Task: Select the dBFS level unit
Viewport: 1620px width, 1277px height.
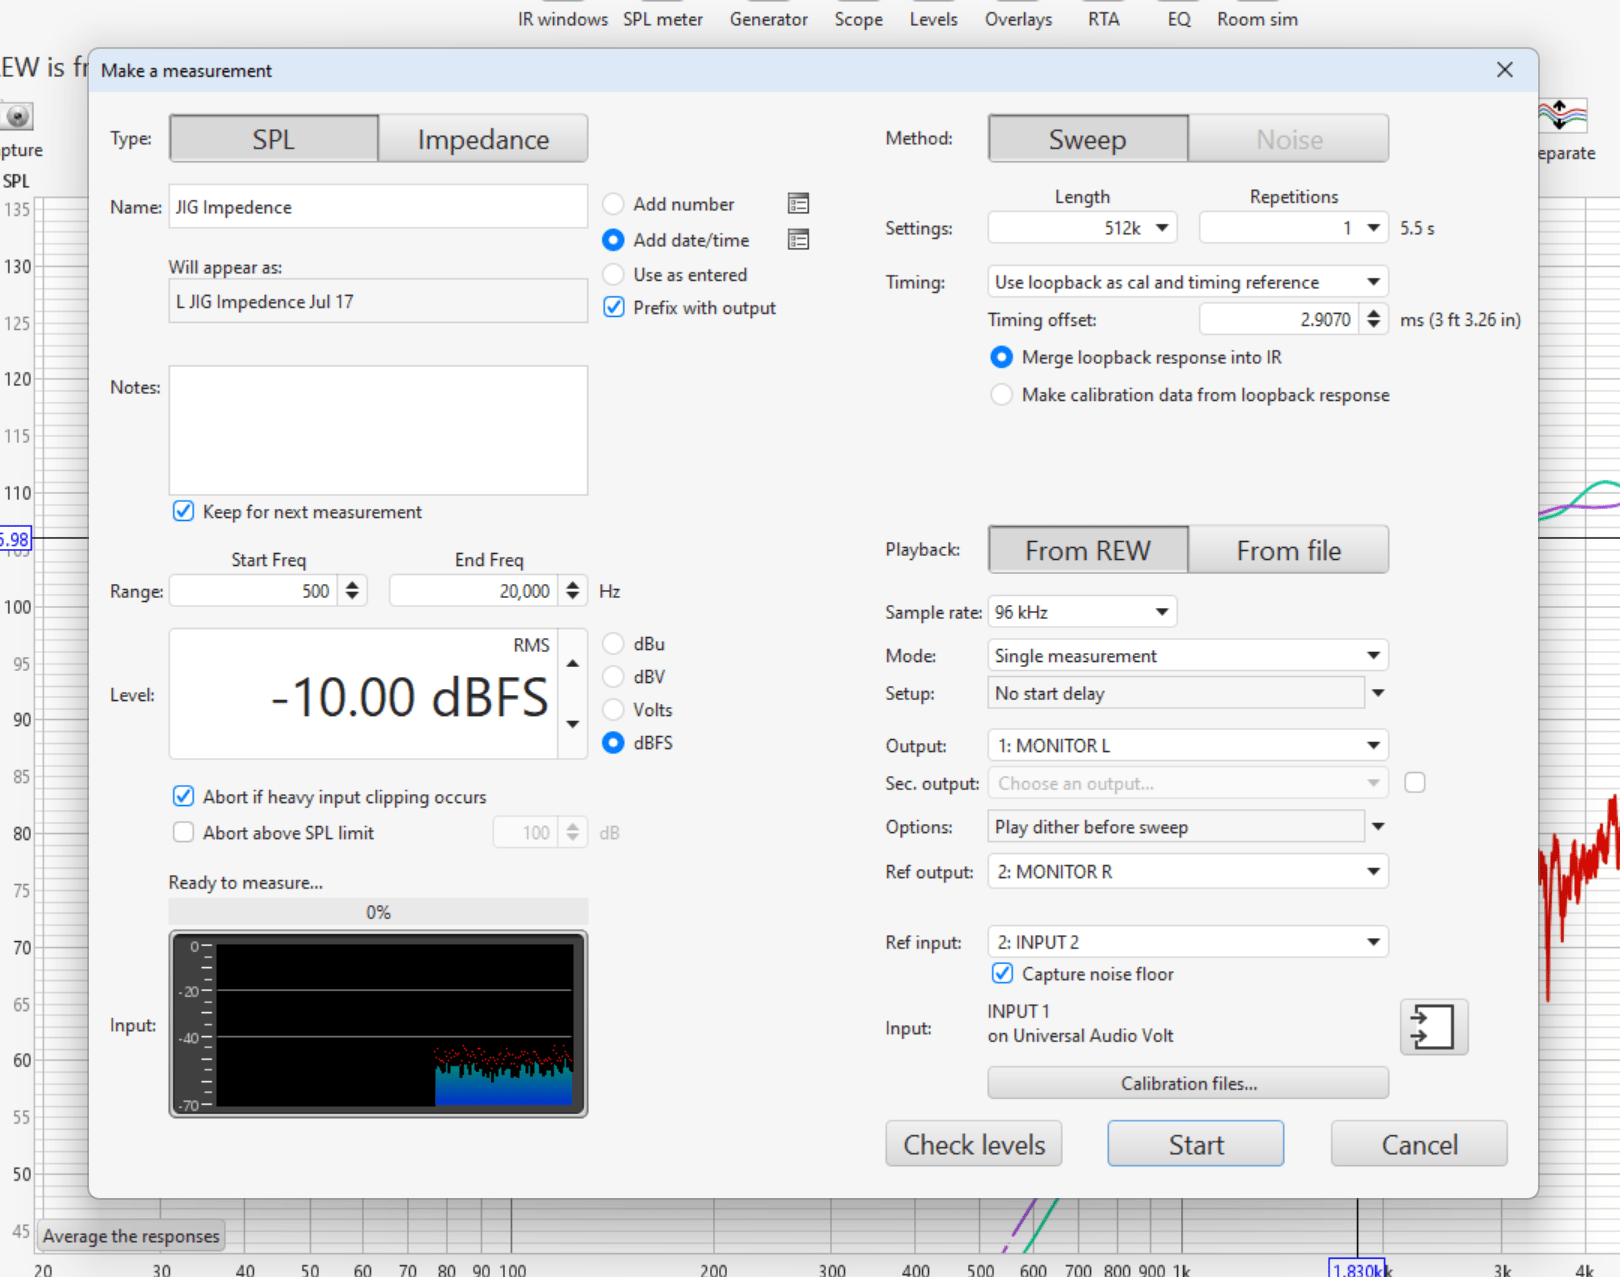Action: click(x=613, y=743)
